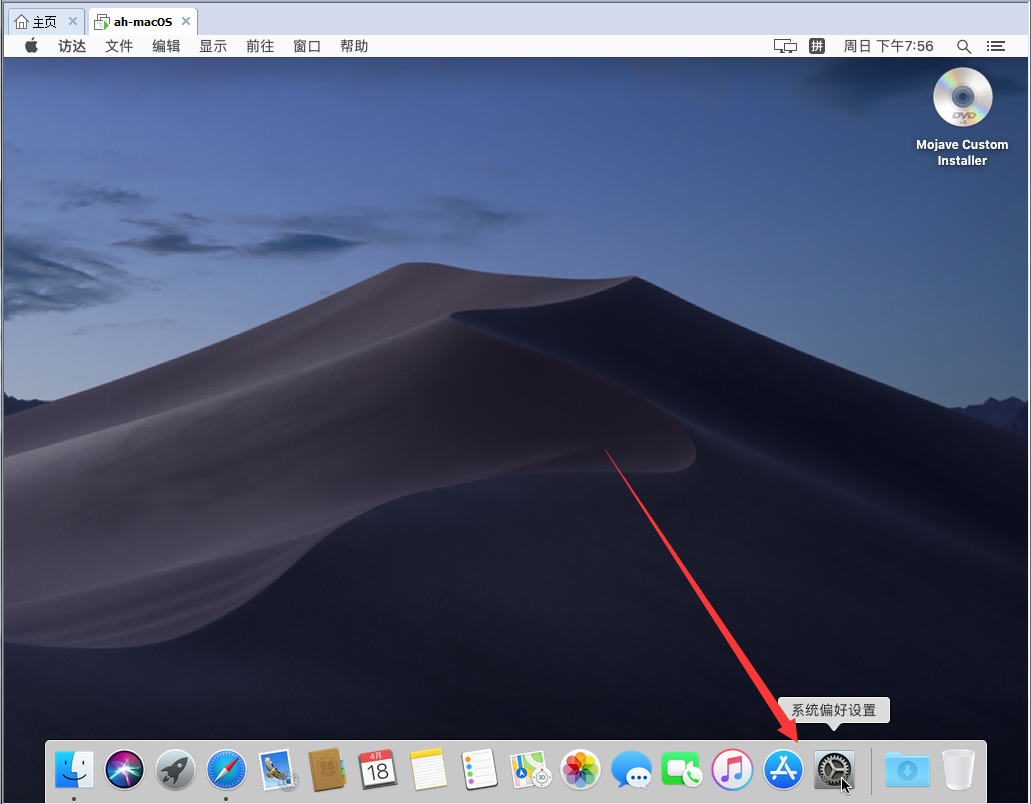The image size is (1031, 804).
Task: Launch Safari browser from dock
Action: (x=226, y=770)
